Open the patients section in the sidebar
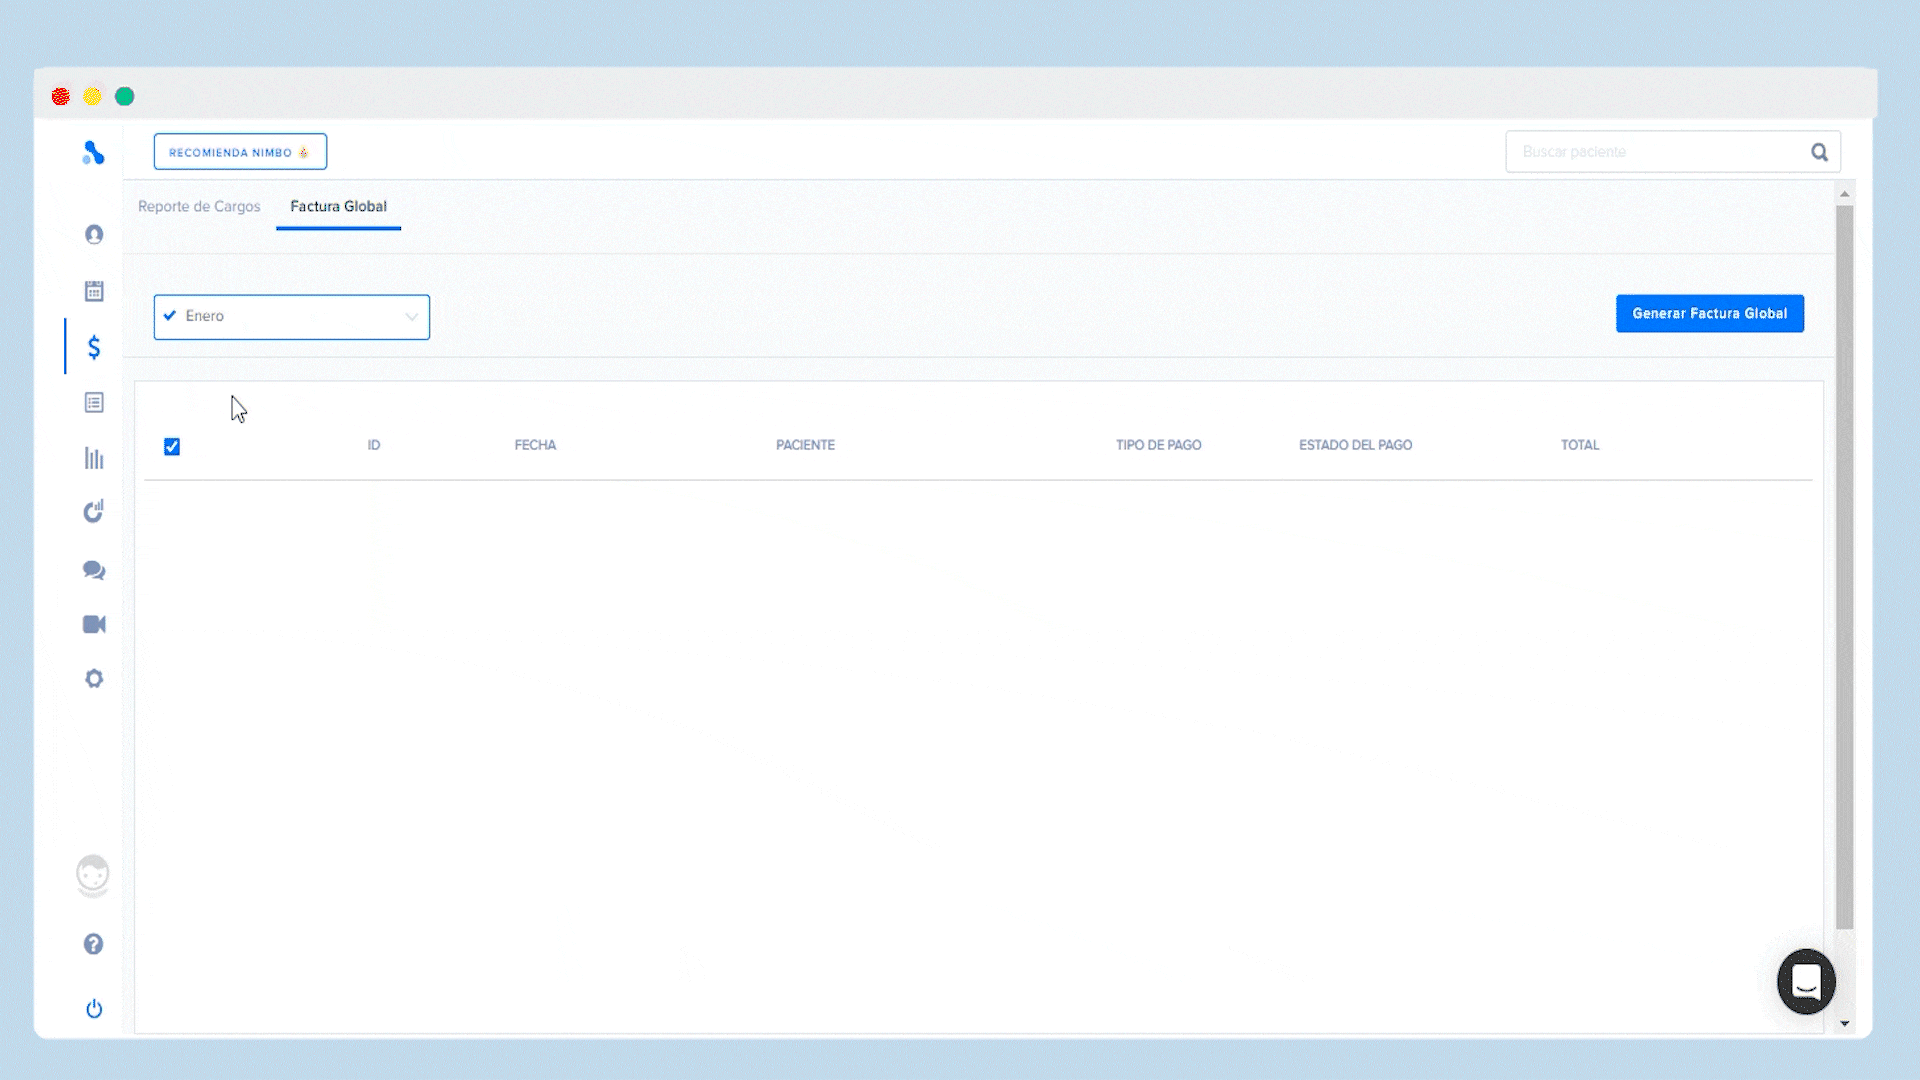 point(93,234)
